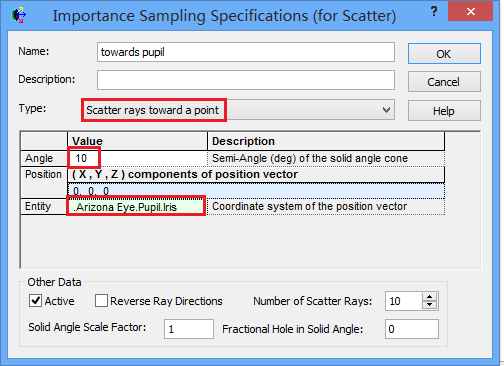Click the Cancel button
This screenshot has width=504, height=366.
[444, 82]
